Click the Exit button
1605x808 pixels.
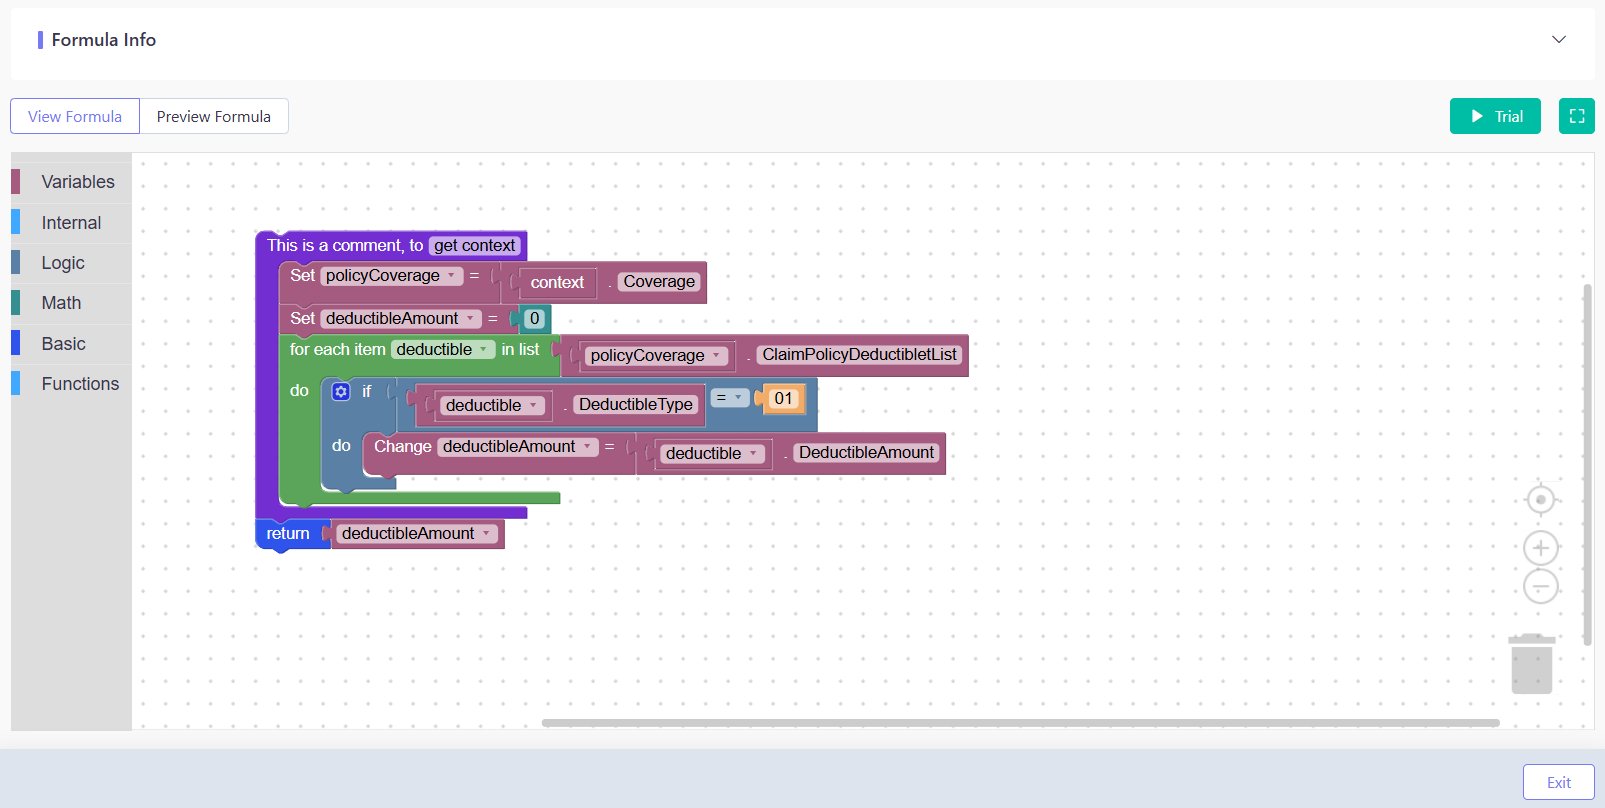click(1558, 782)
